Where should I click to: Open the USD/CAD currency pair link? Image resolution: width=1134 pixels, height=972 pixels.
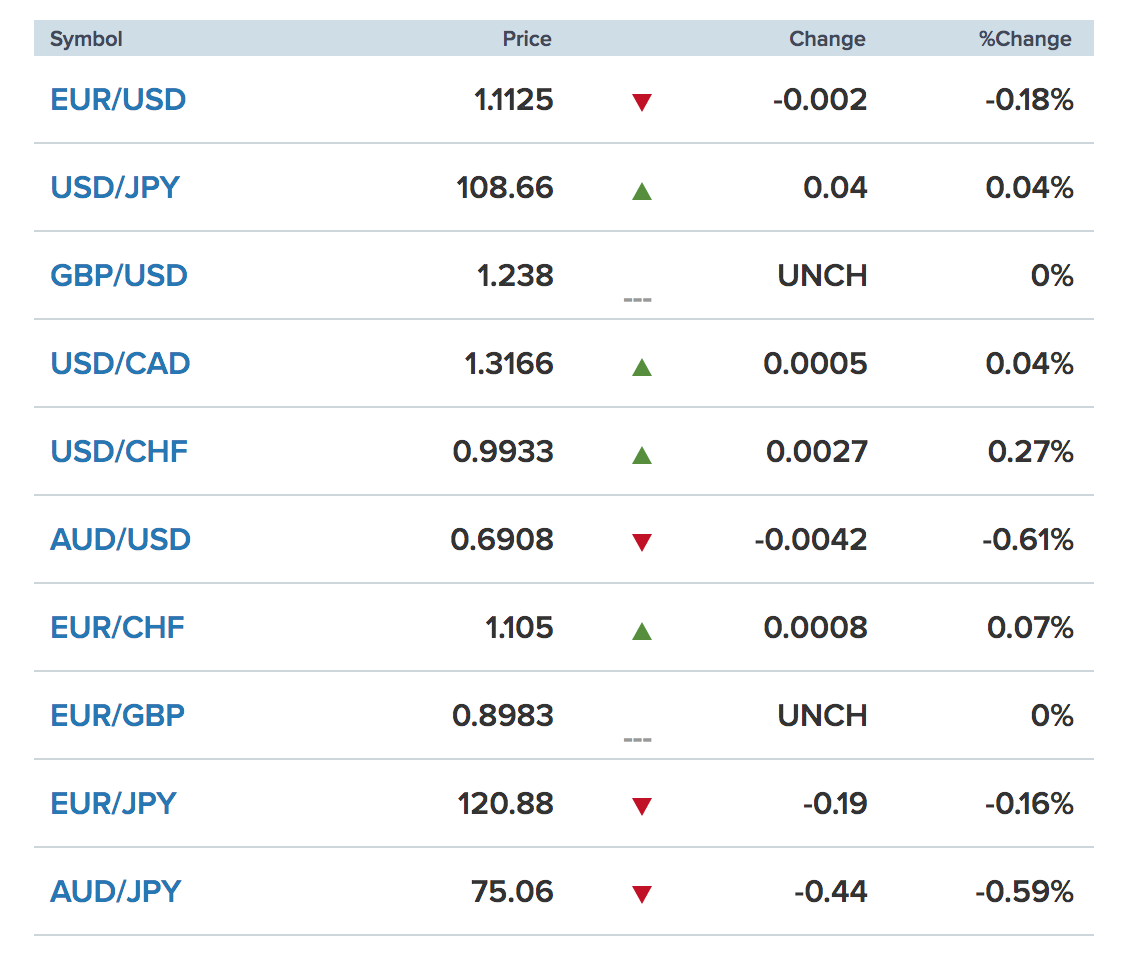[120, 364]
